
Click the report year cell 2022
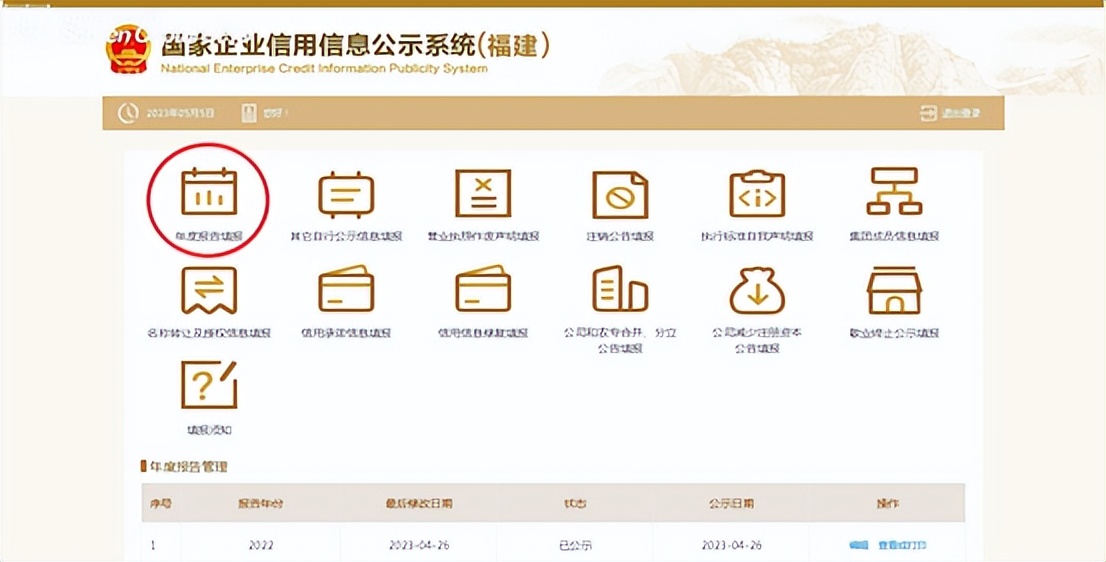tap(260, 546)
